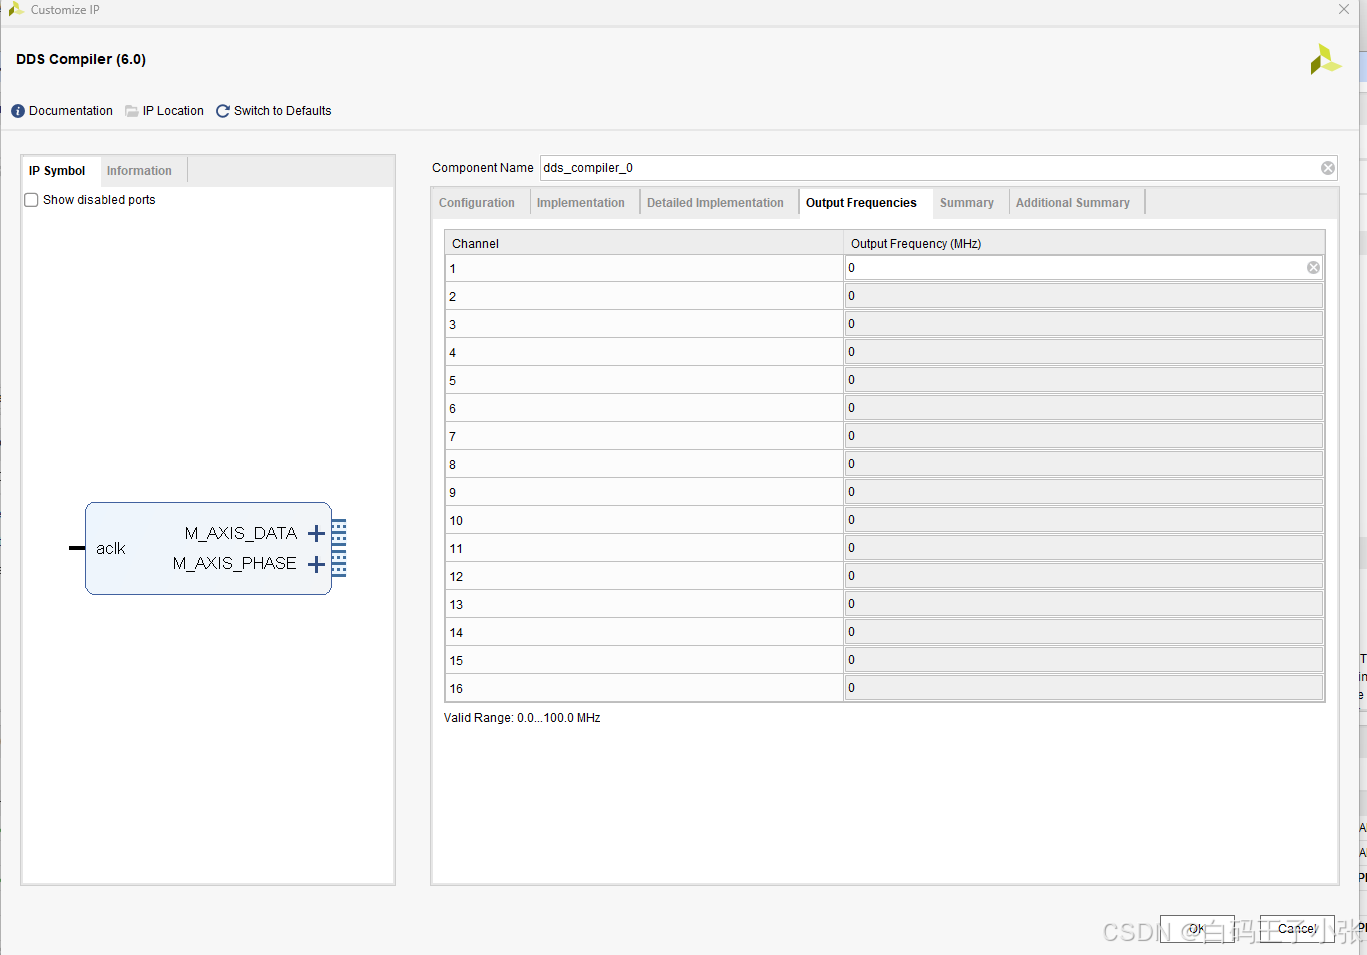The height and width of the screenshot is (955, 1367).
Task: Click channel number 16 cell
Action: pos(644,688)
